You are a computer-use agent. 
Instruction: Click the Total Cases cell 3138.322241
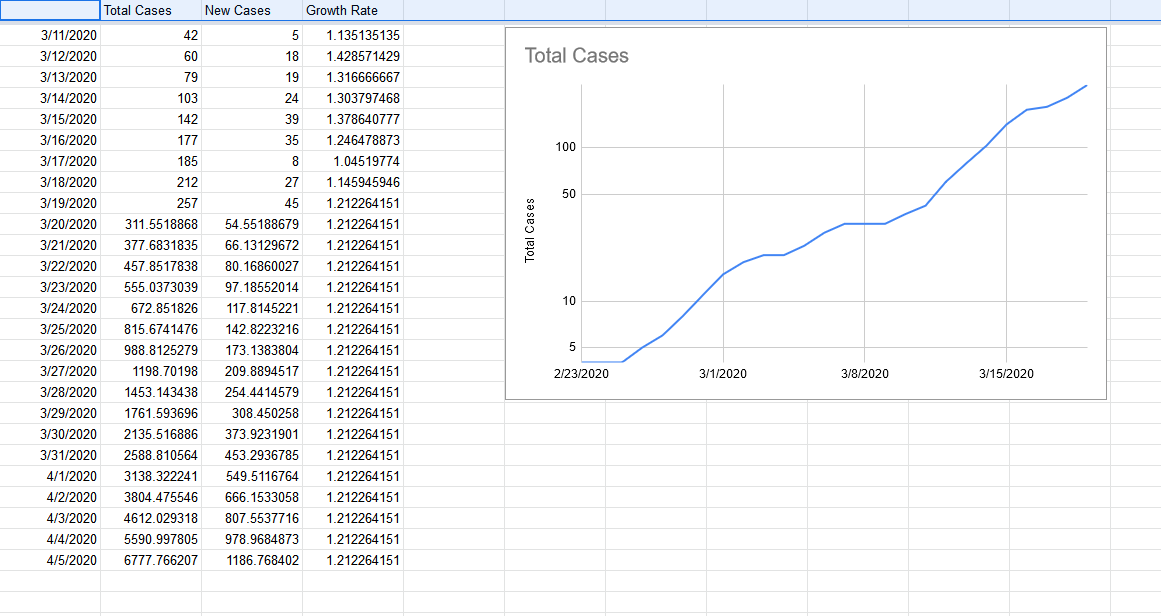click(151, 476)
